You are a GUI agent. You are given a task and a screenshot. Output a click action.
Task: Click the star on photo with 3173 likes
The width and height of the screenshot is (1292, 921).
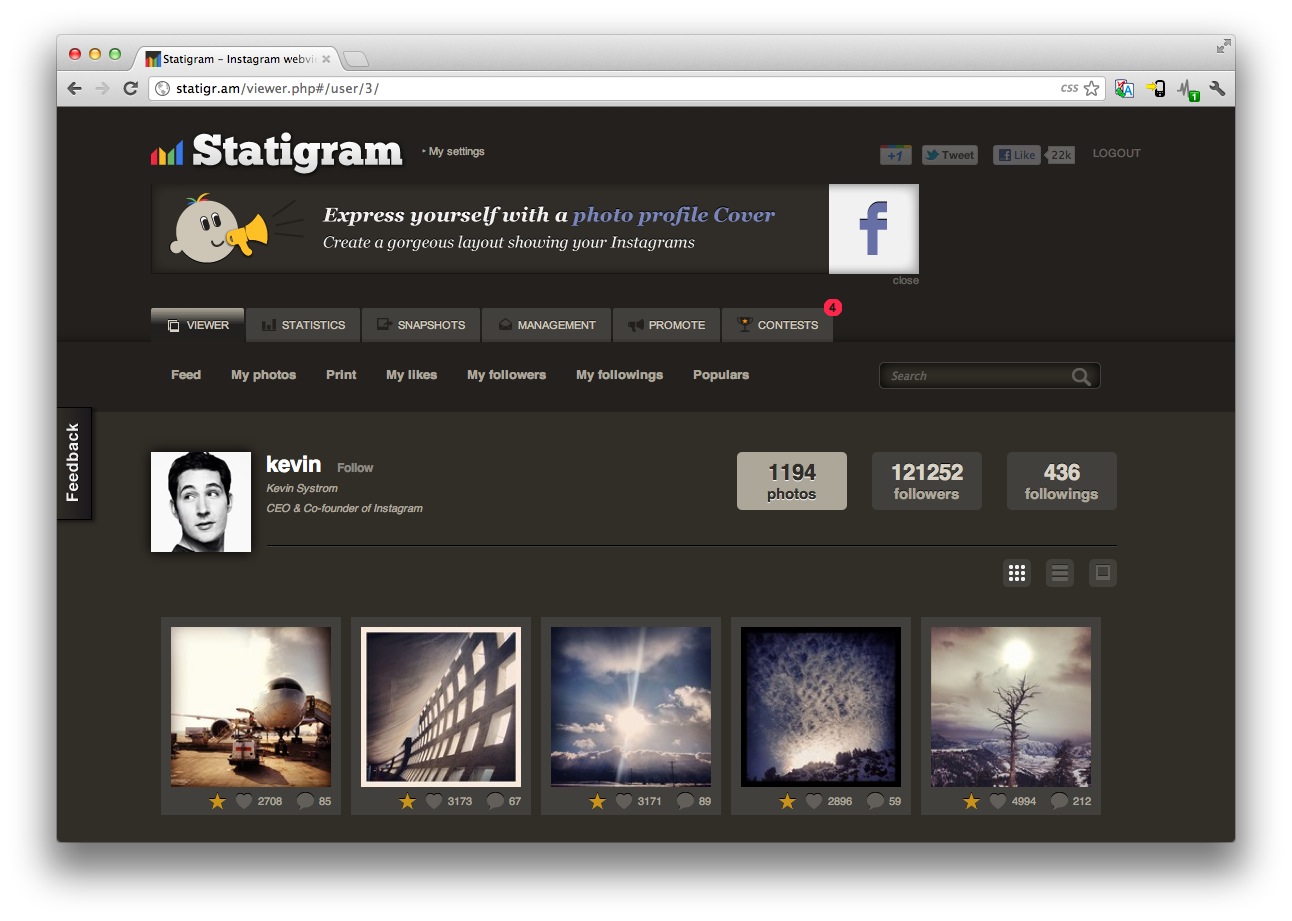[407, 801]
